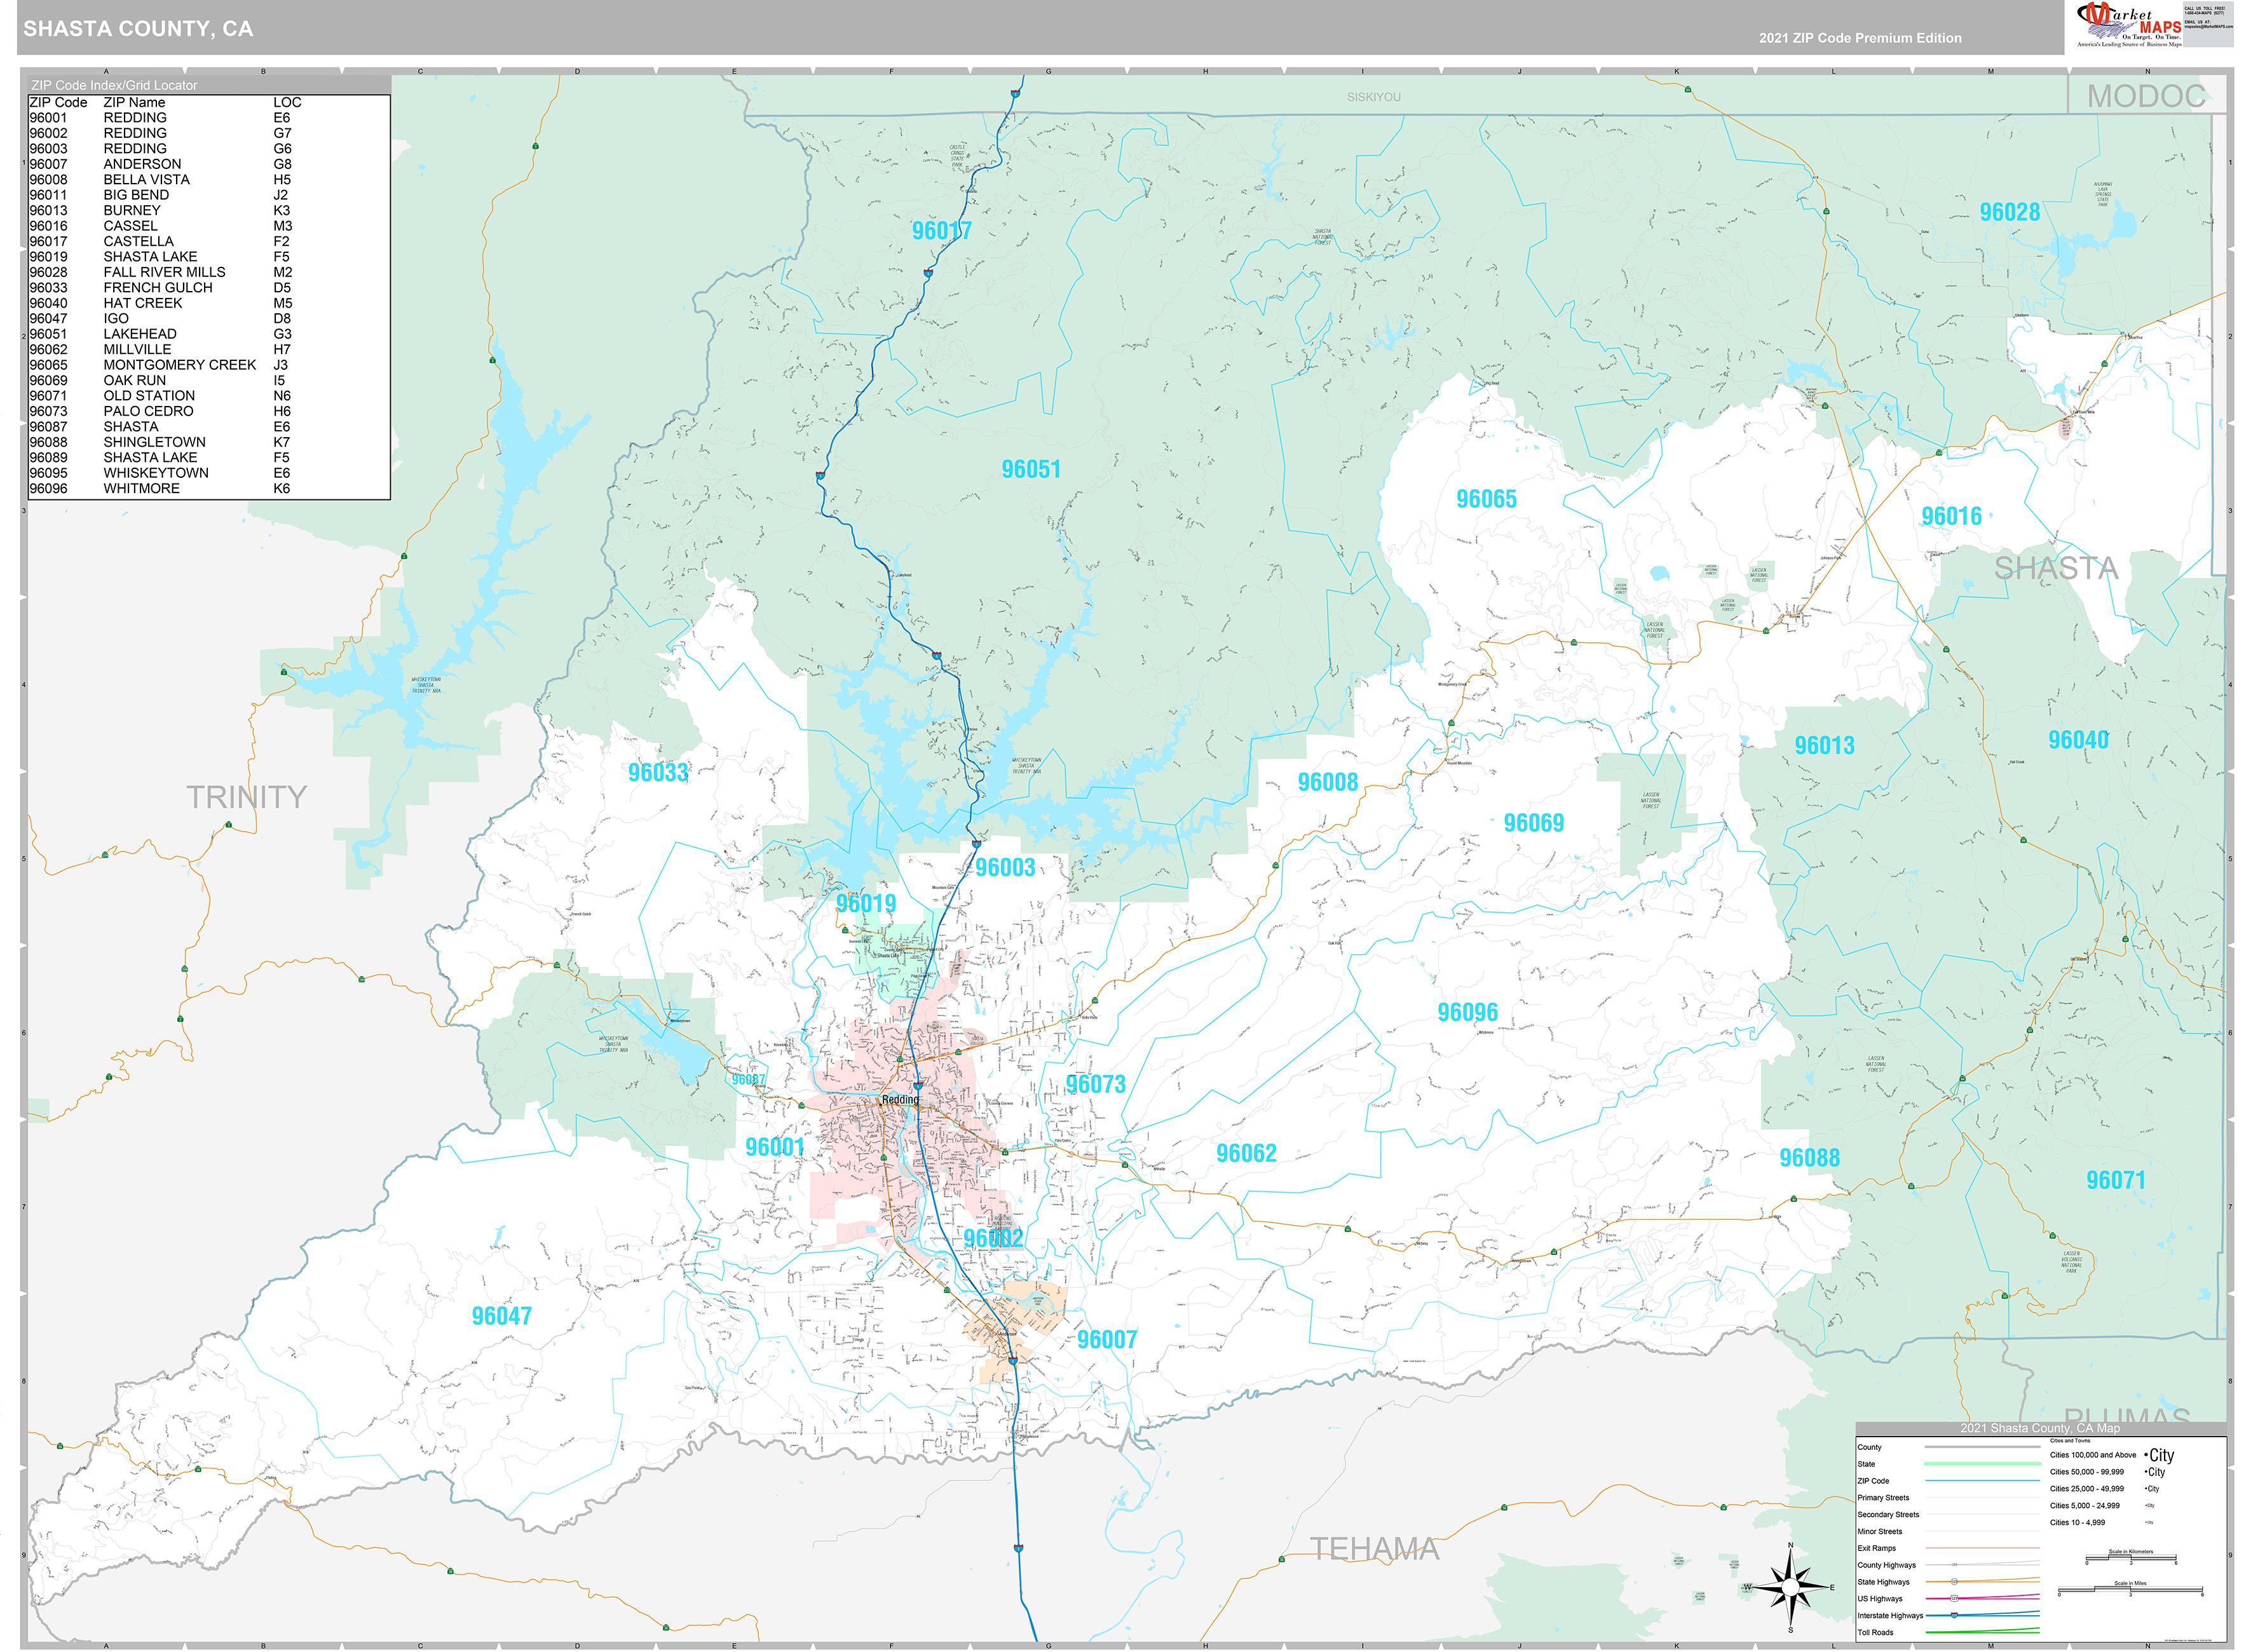Viewport: 2253px width, 1652px height.
Task: Select the MODOC county label
Action: tap(2146, 96)
